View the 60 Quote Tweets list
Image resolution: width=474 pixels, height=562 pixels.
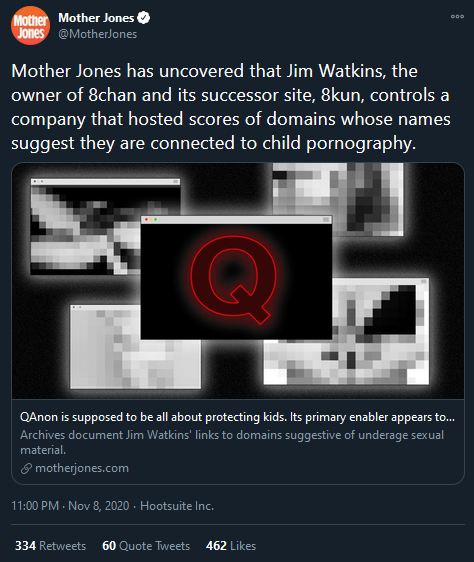pyautogui.click(x=146, y=546)
